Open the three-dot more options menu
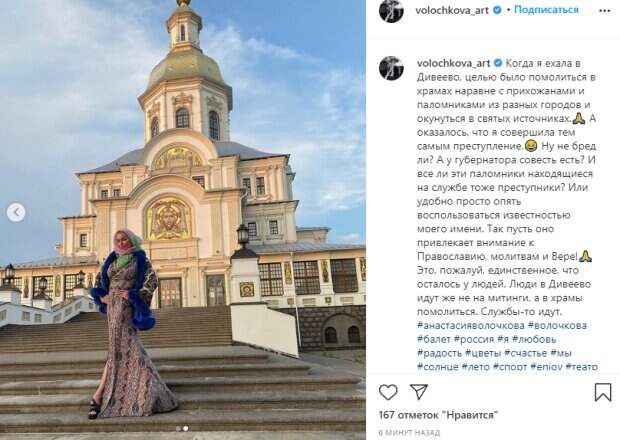The height and width of the screenshot is (440, 620). 605,11
